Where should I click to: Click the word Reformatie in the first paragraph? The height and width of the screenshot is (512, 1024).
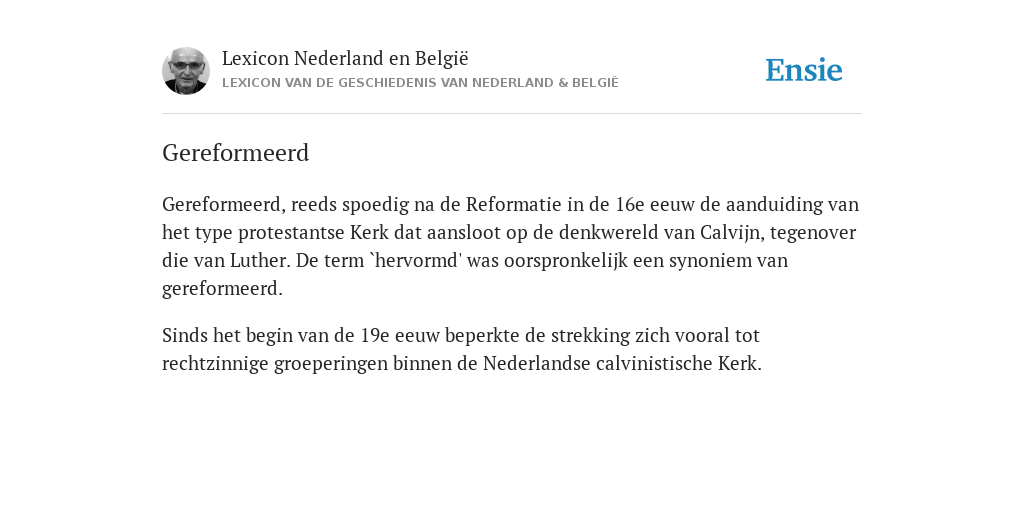513,204
